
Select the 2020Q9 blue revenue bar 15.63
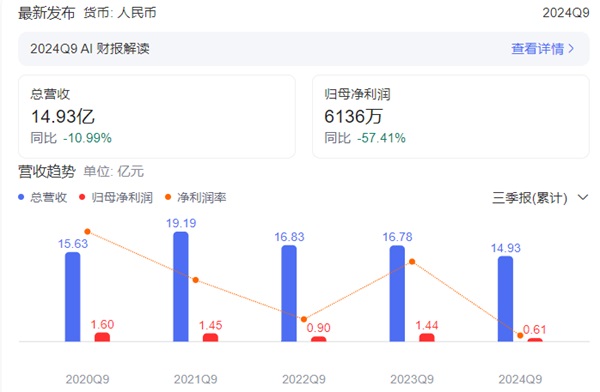click(x=73, y=297)
